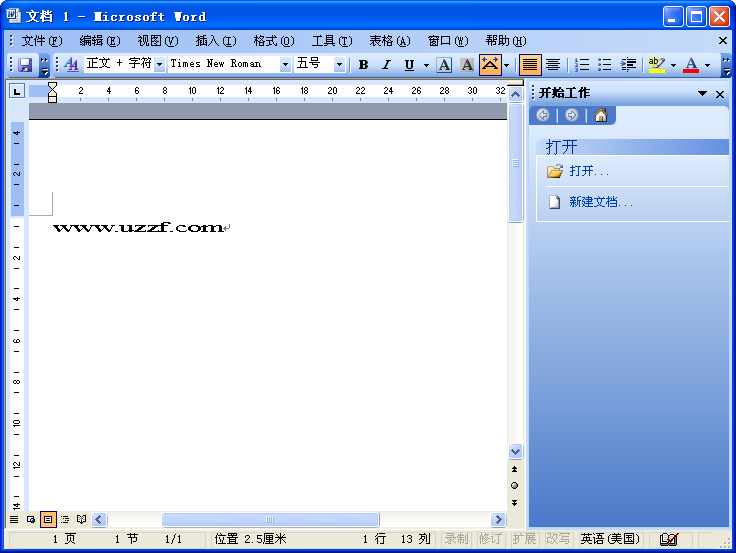Click Select Browse Object circle button
736x553 pixels.
[x=514, y=485]
